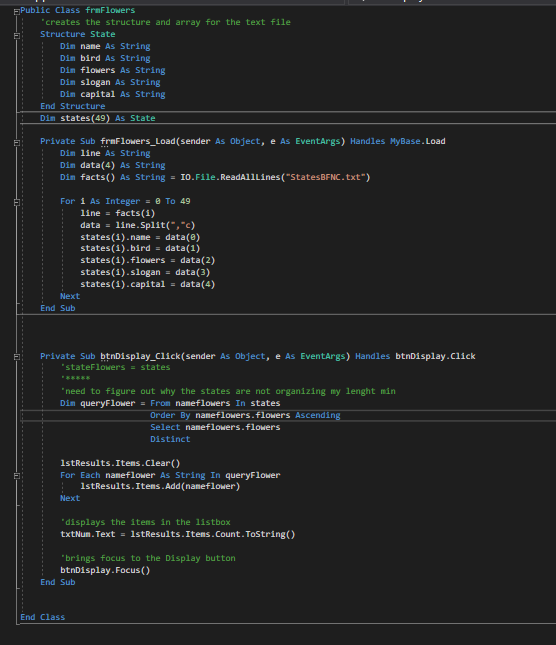556x645 pixels.
Task: Click txtNum.Text in the assignment line
Action: (88, 534)
